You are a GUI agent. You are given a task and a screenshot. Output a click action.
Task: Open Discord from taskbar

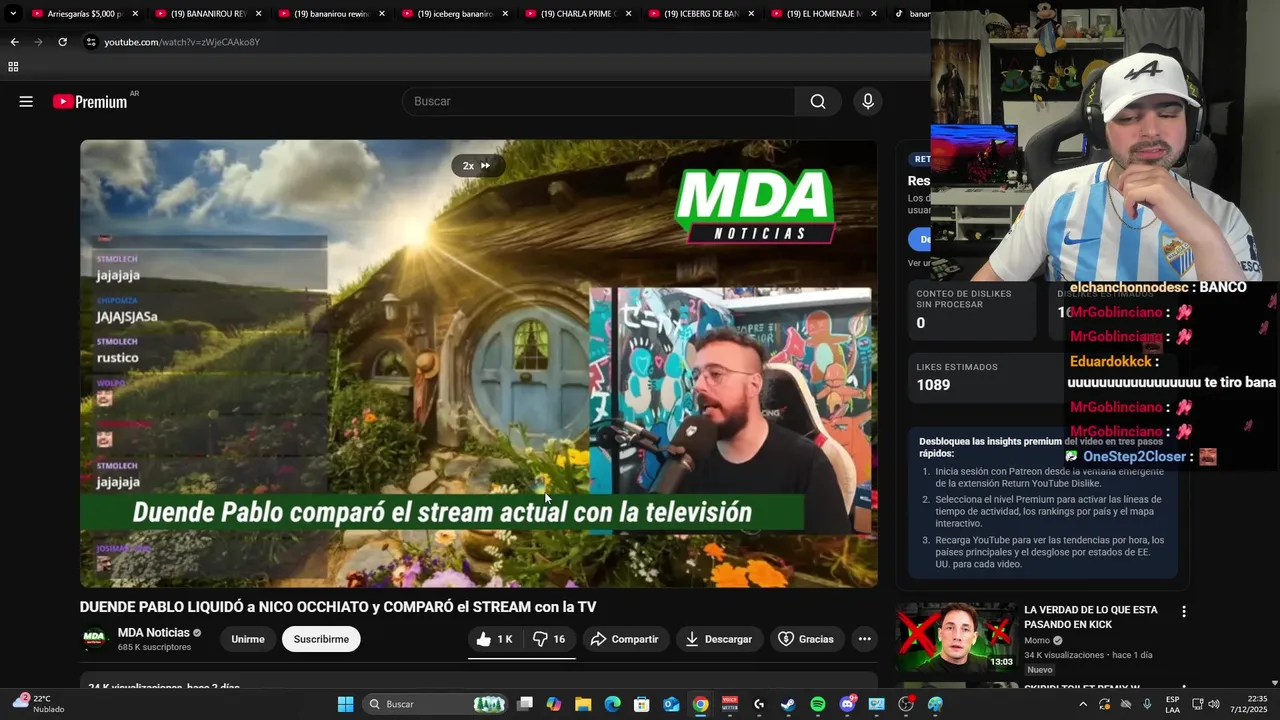[x=847, y=704]
